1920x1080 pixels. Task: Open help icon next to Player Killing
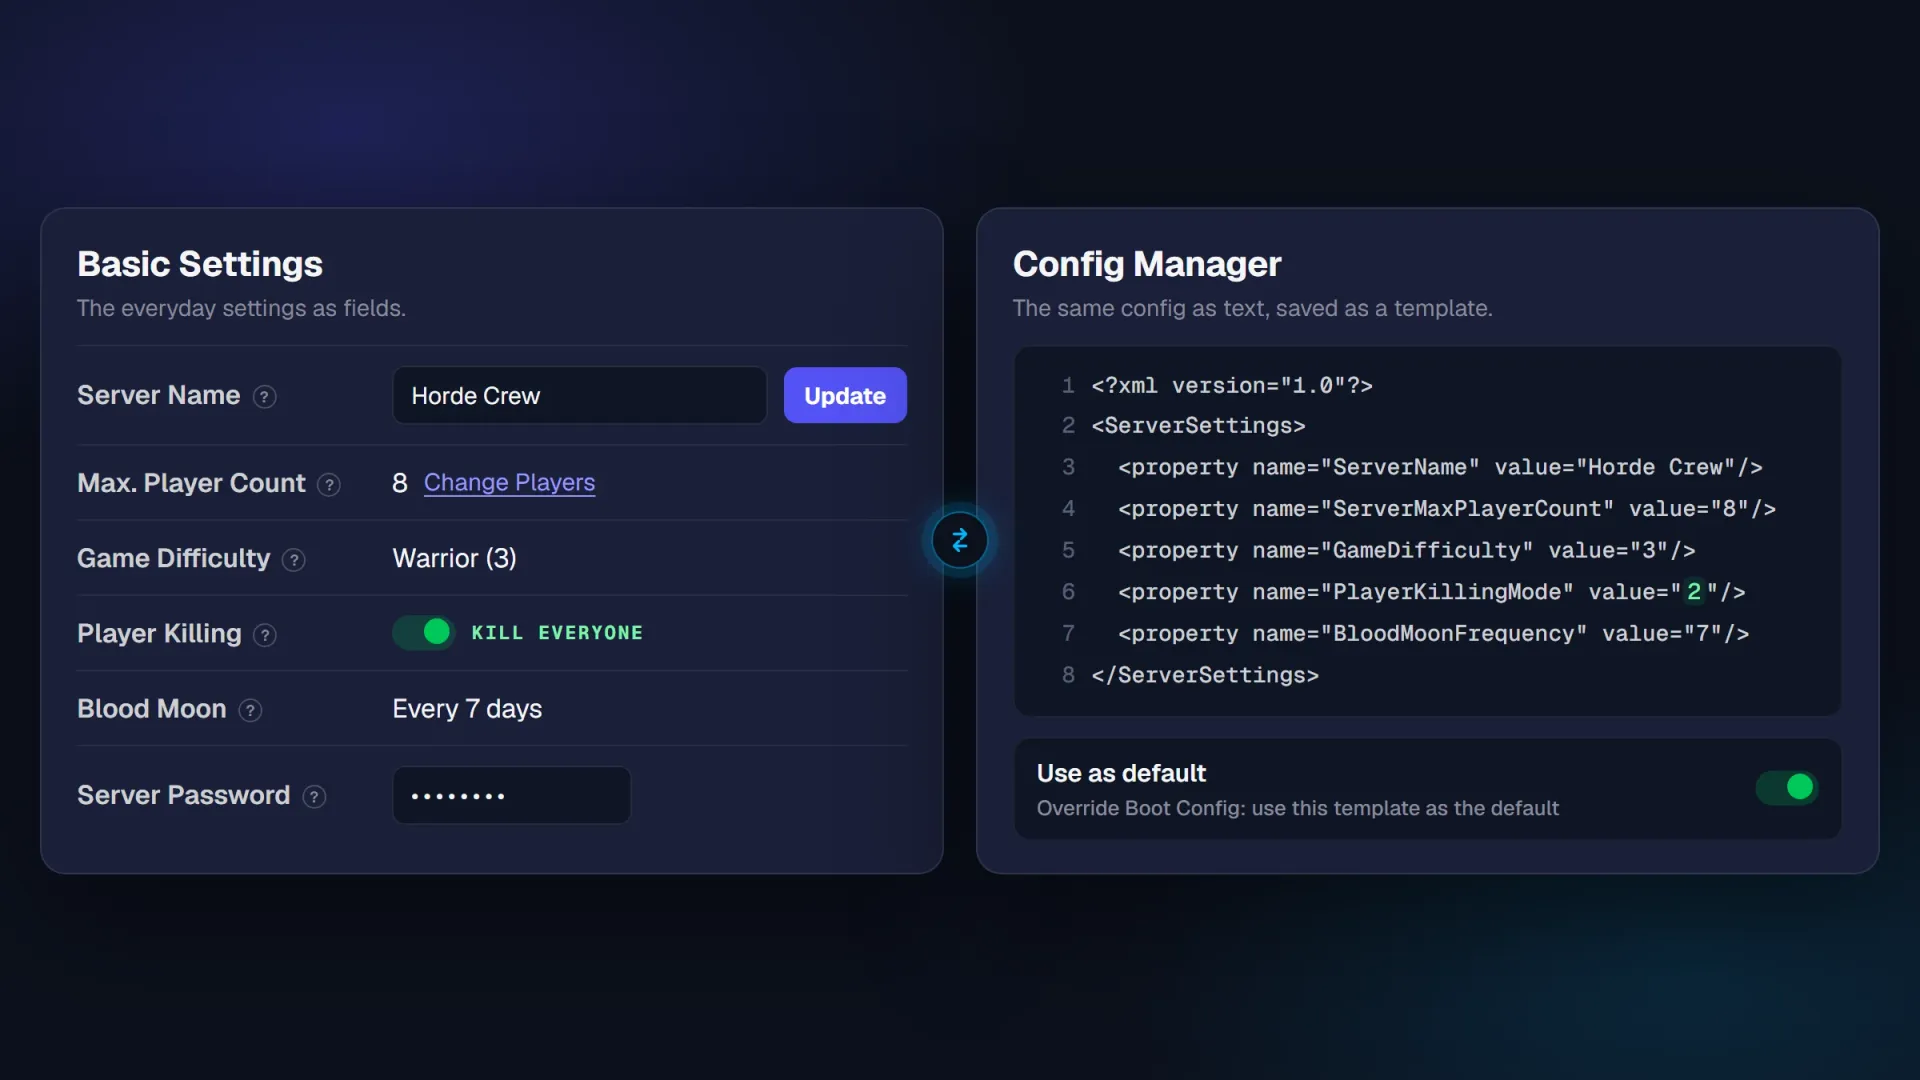tap(265, 635)
